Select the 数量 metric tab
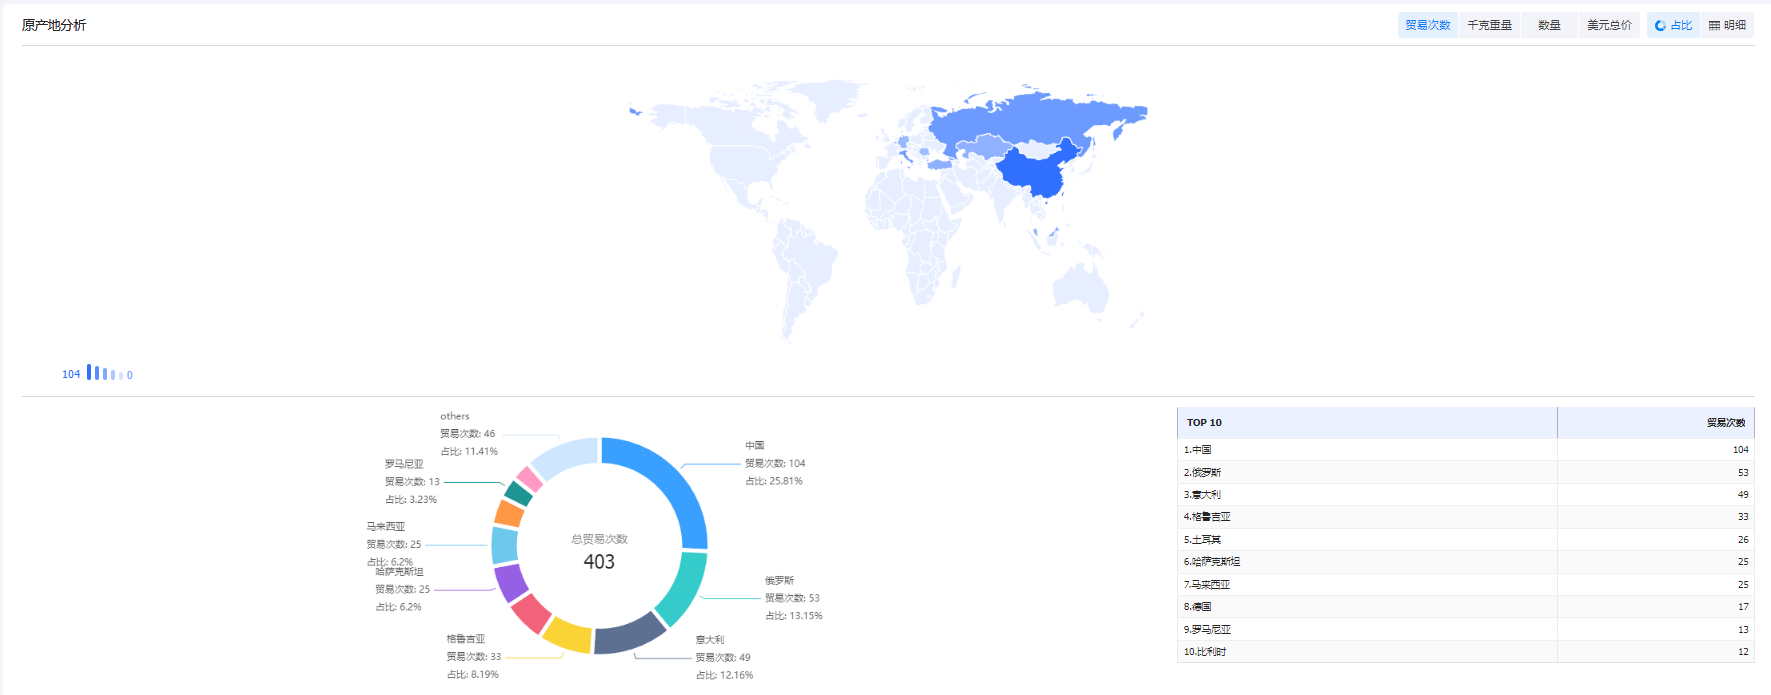Image resolution: width=1771 pixels, height=695 pixels. 1549,25
